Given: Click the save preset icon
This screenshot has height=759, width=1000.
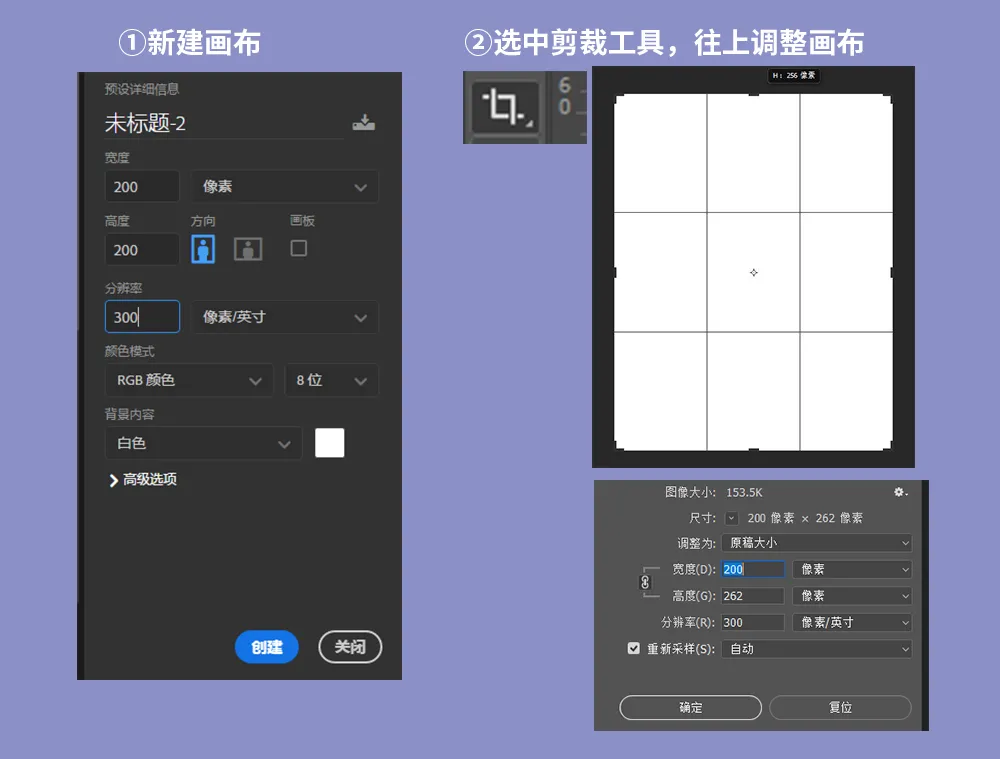Looking at the screenshot, I should pyautogui.click(x=363, y=123).
